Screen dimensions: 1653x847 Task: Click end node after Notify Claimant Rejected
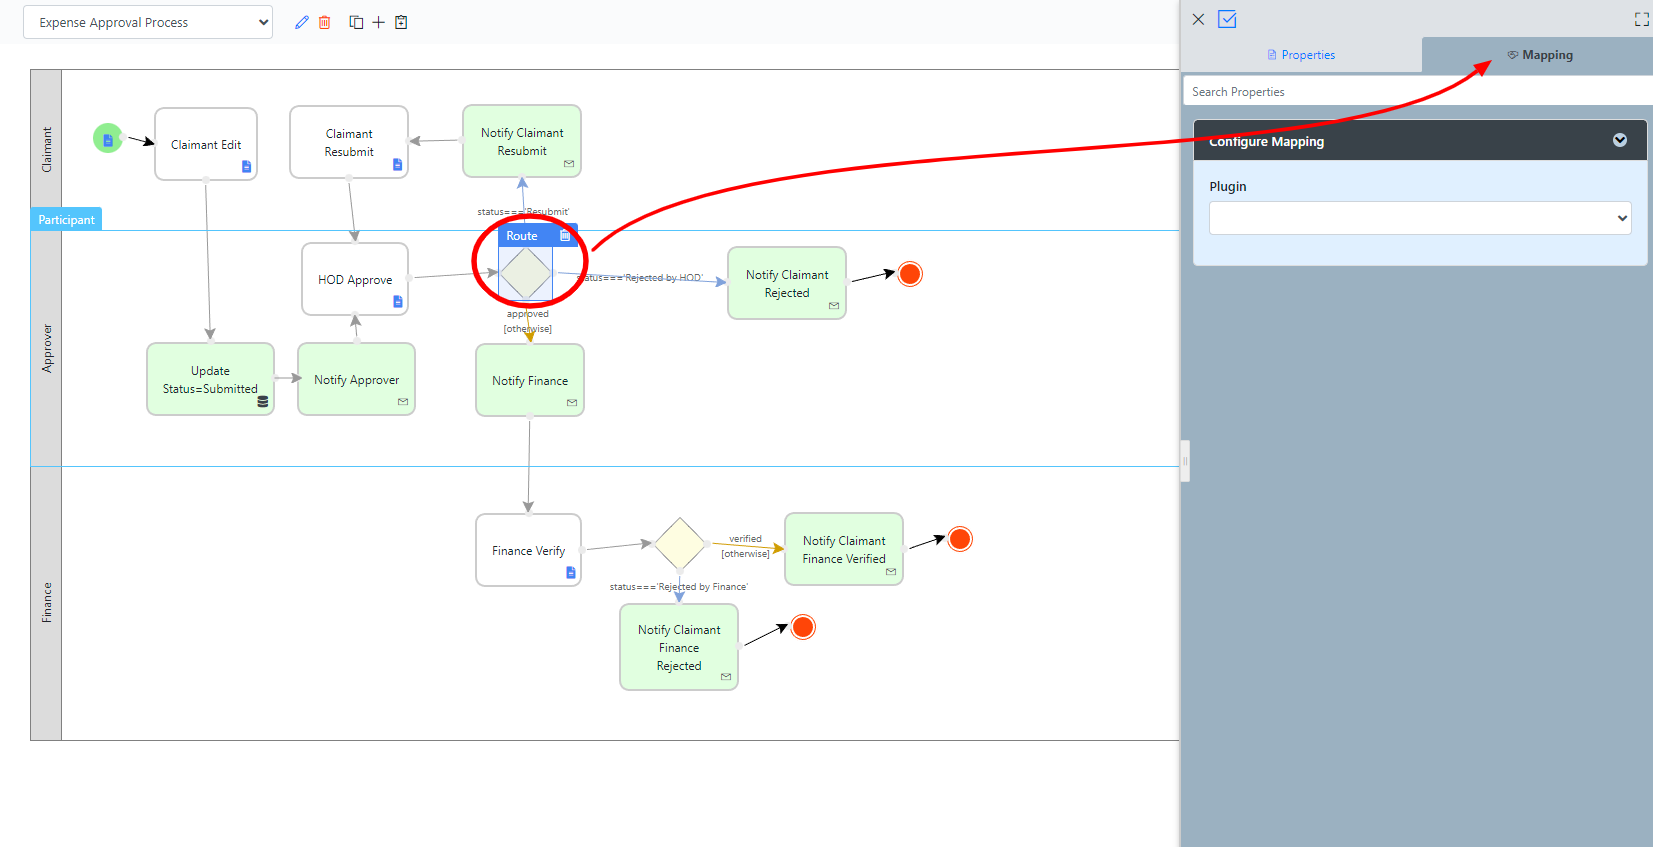(x=910, y=274)
